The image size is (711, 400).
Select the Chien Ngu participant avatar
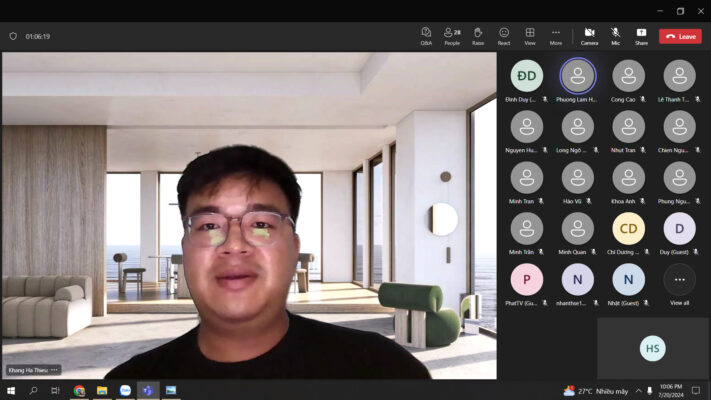click(x=679, y=127)
